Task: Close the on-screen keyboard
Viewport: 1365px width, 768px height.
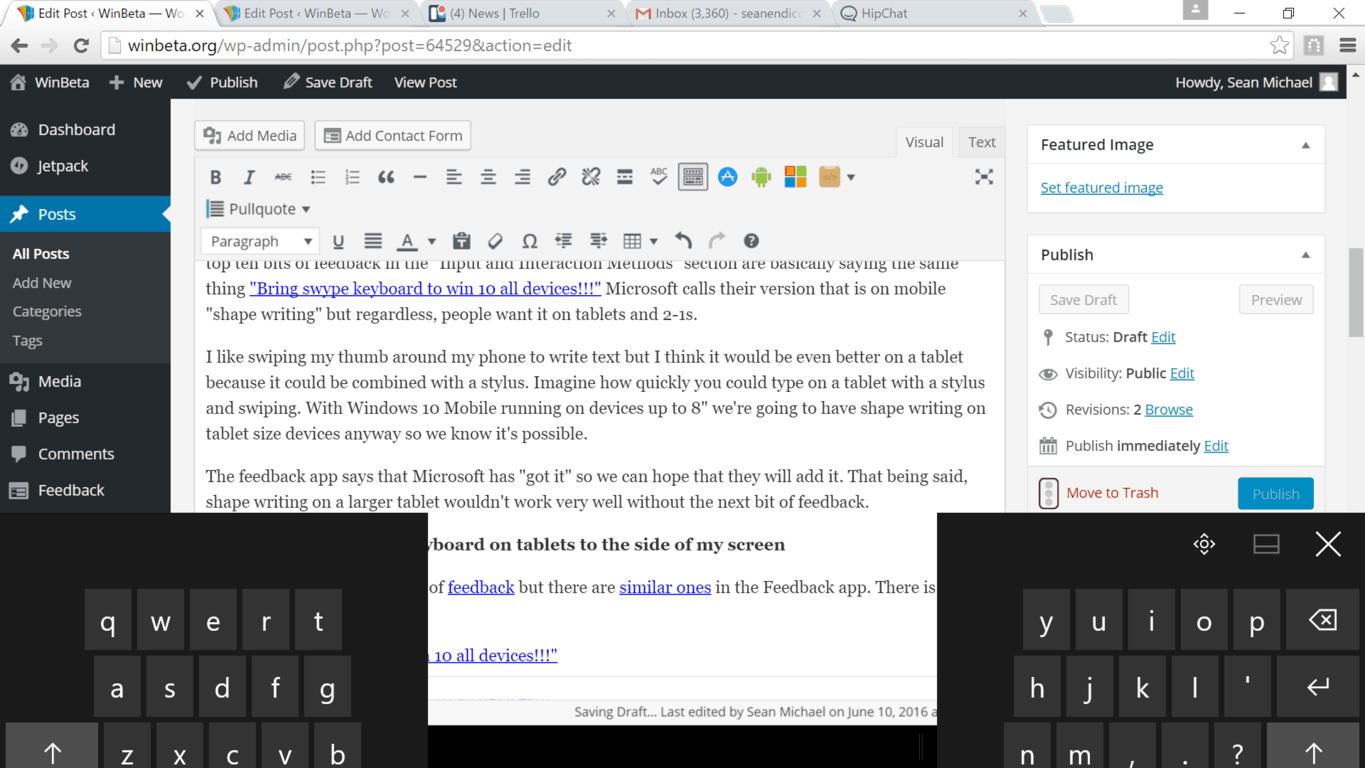Action: (1328, 544)
